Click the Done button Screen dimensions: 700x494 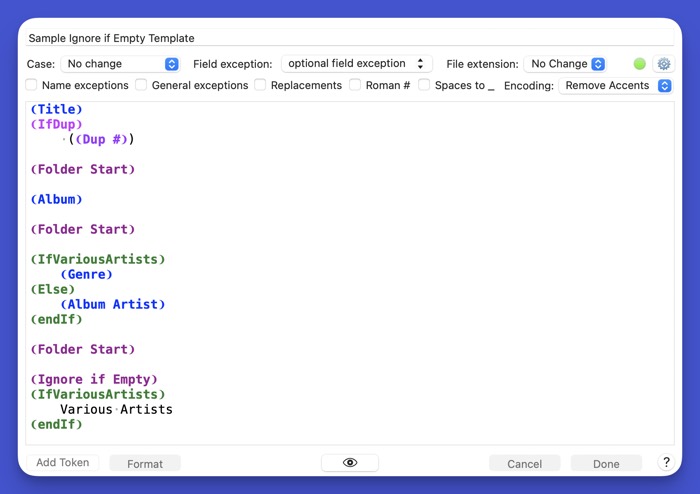click(606, 464)
